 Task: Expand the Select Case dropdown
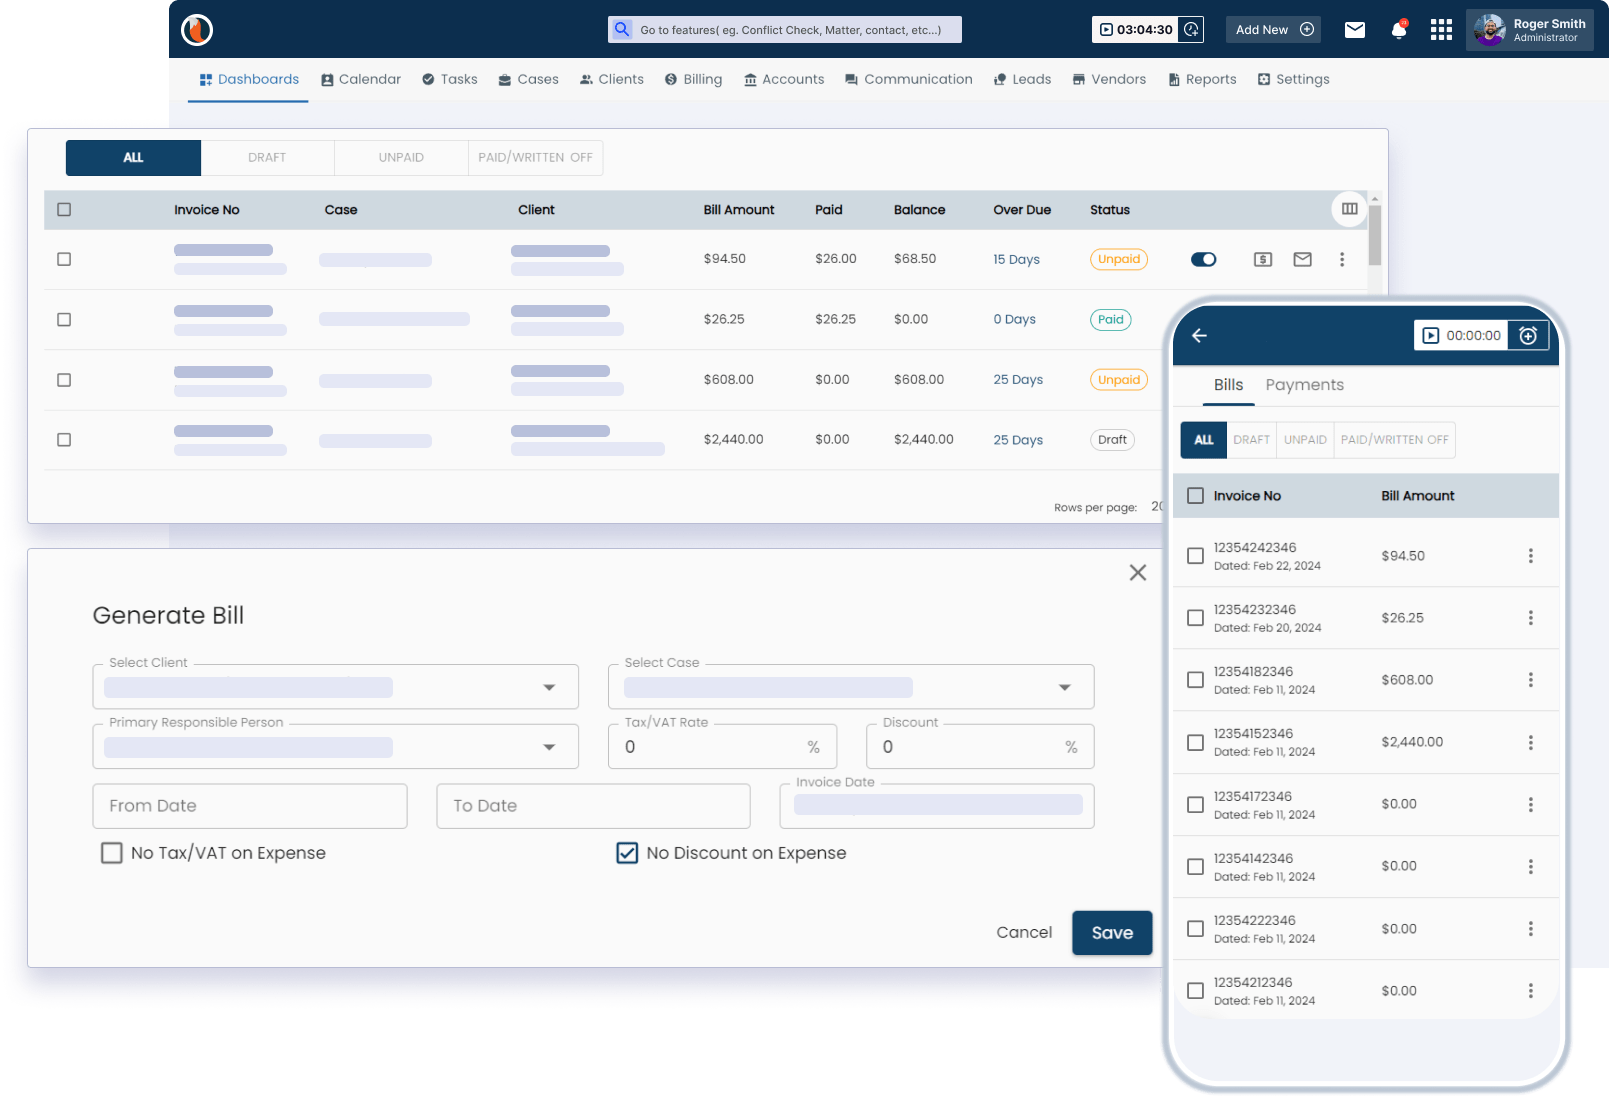tap(1064, 688)
